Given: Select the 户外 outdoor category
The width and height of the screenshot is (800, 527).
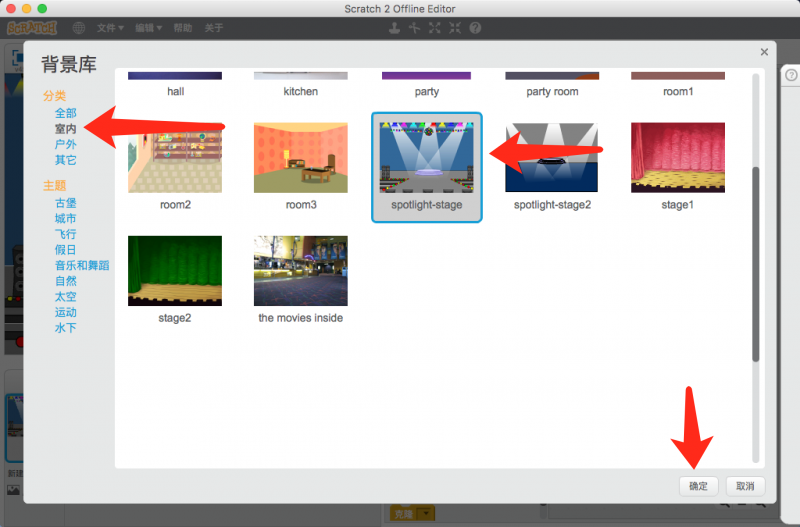Looking at the screenshot, I should [x=66, y=144].
